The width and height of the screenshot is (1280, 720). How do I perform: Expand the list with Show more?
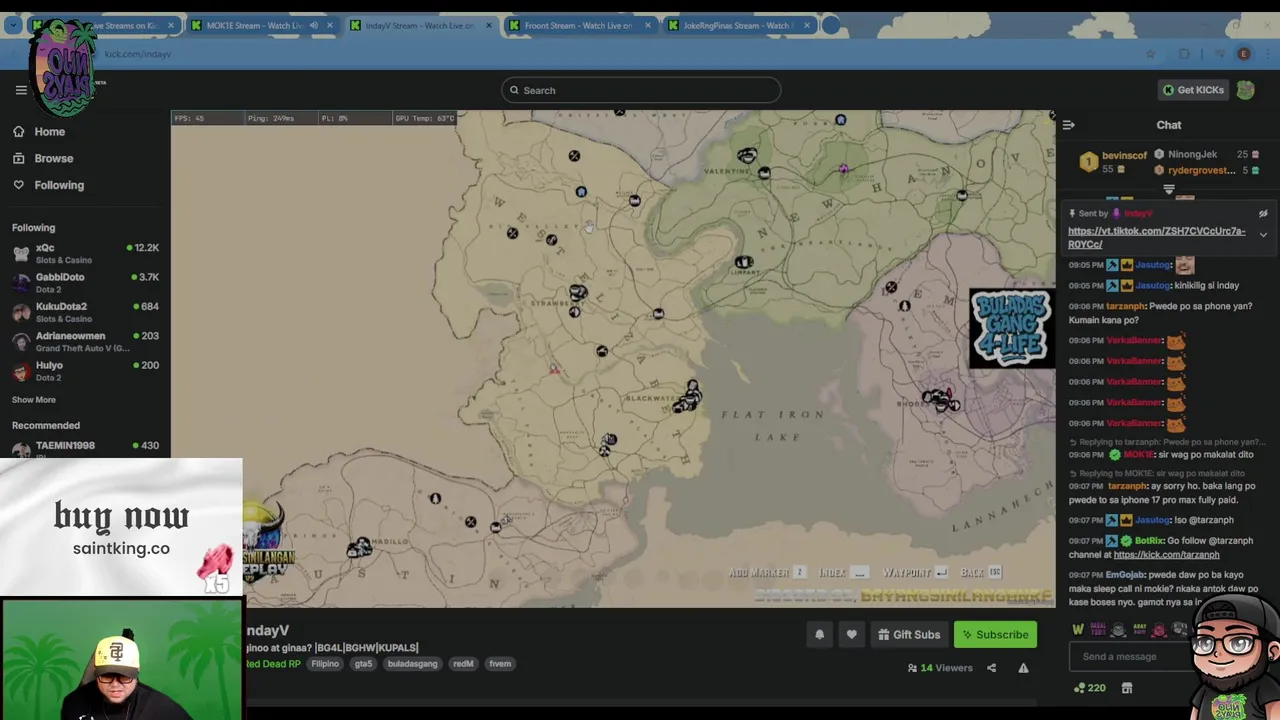coord(33,400)
